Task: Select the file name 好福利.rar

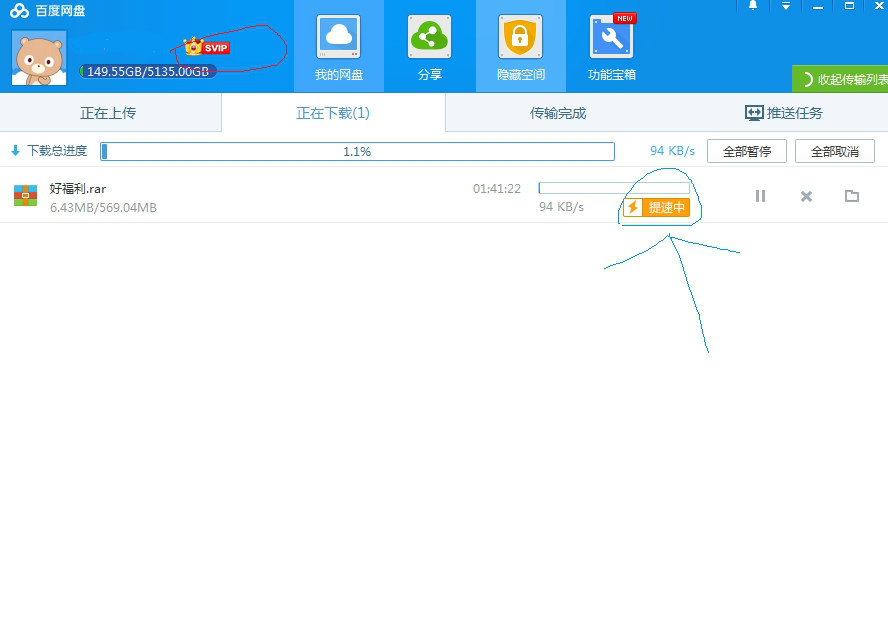Action: tap(78, 189)
